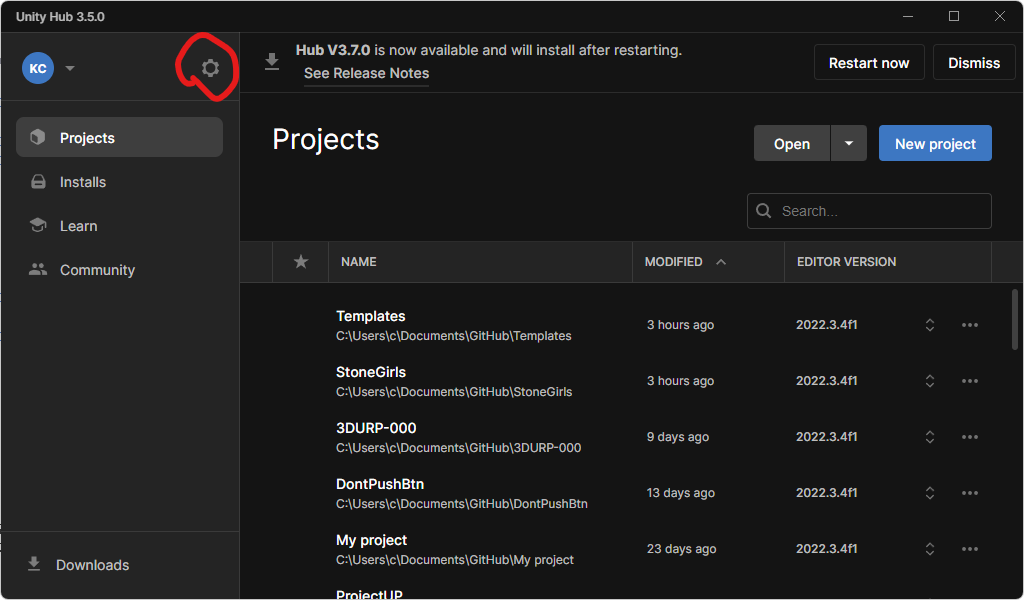Viewport: 1024px width, 600px height.
Task: Click StoneGirls modified time '3 hours ago'
Action: click(680, 381)
